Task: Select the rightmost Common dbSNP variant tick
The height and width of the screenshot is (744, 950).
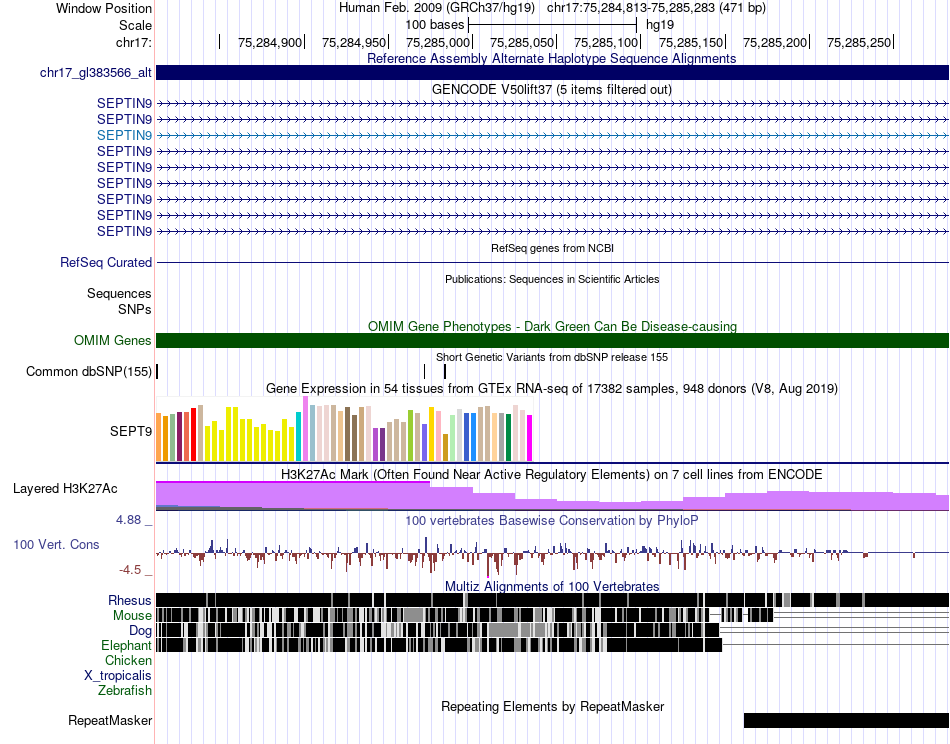Action: (x=445, y=371)
